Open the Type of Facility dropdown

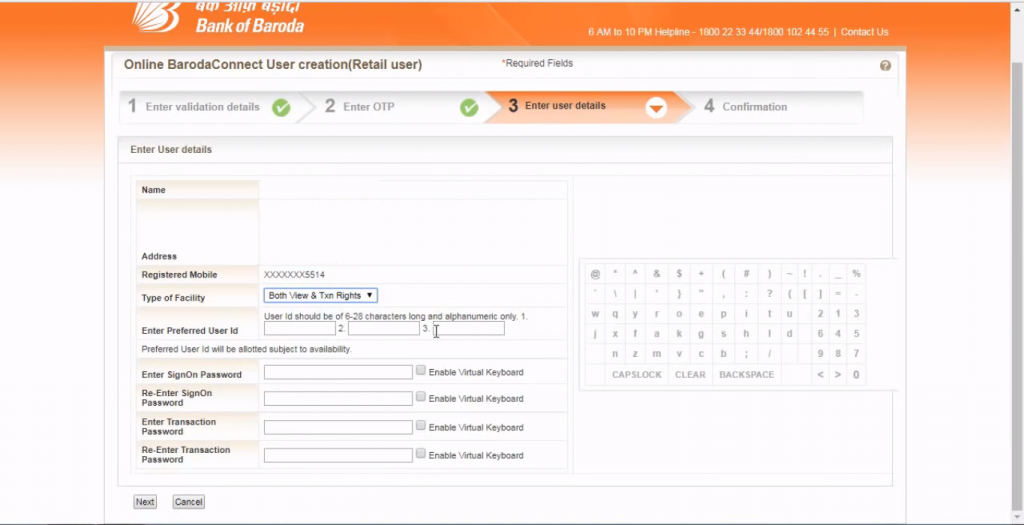pyautogui.click(x=320, y=296)
